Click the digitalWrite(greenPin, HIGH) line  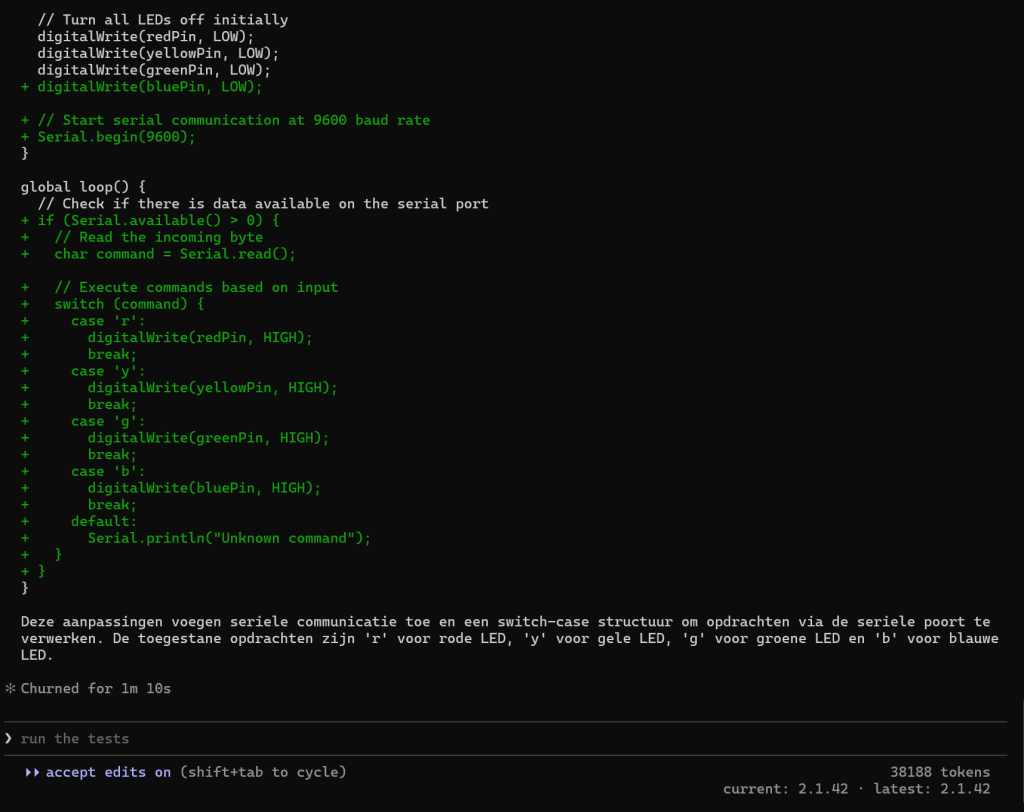pos(208,438)
